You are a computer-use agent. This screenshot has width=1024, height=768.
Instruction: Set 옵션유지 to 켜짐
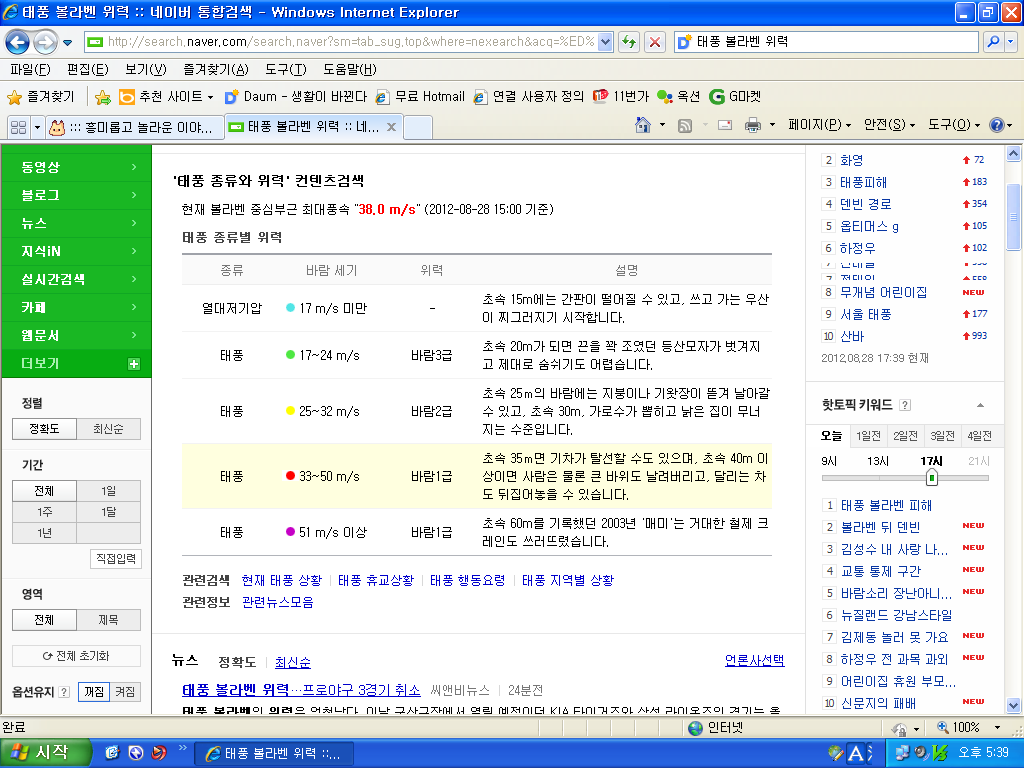click(125, 692)
